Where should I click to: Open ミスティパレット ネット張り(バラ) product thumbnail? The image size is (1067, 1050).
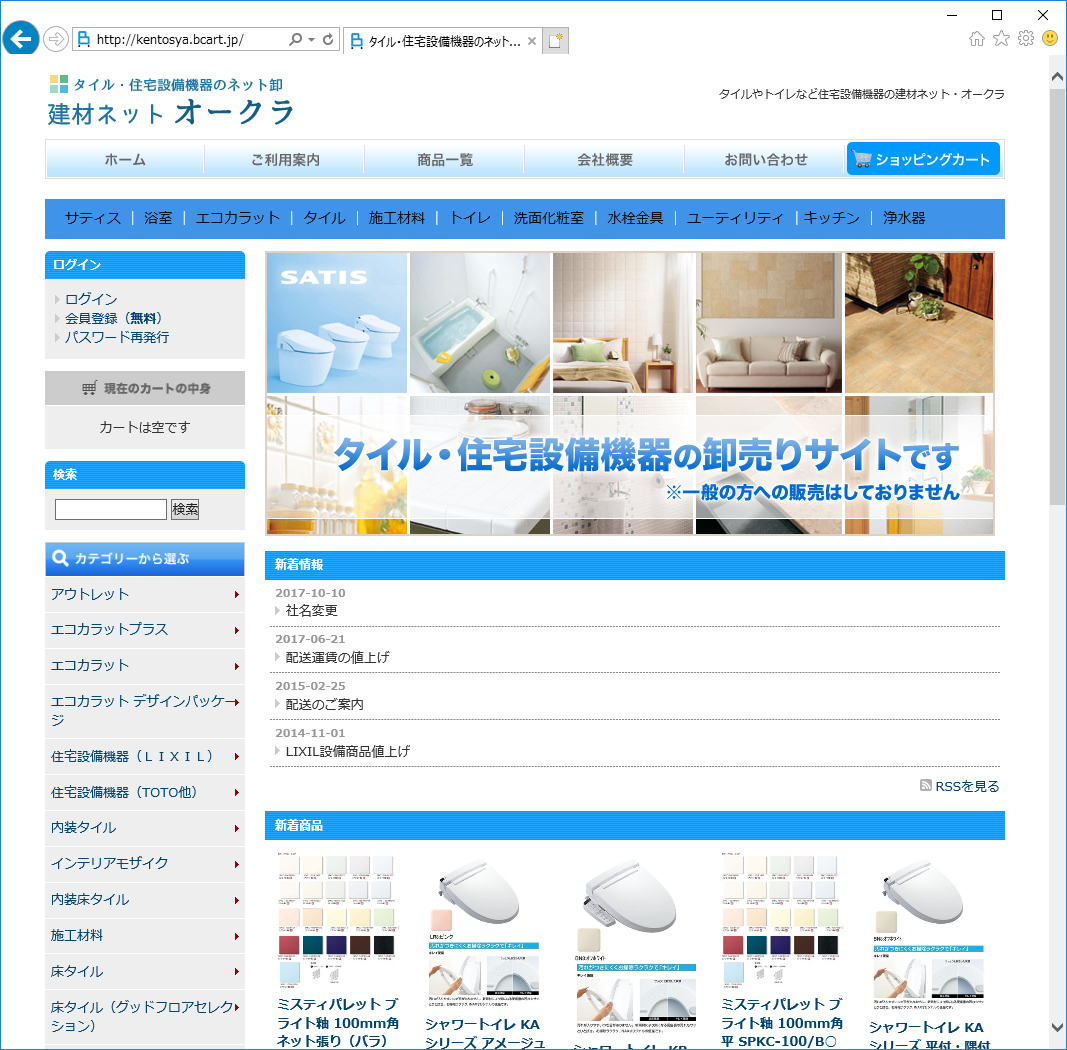337,921
